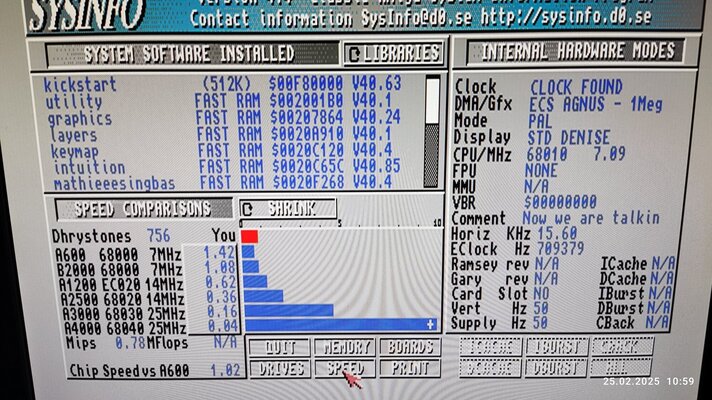Run the SPEED benchmark test

pyautogui.click(x=343, y=368)
